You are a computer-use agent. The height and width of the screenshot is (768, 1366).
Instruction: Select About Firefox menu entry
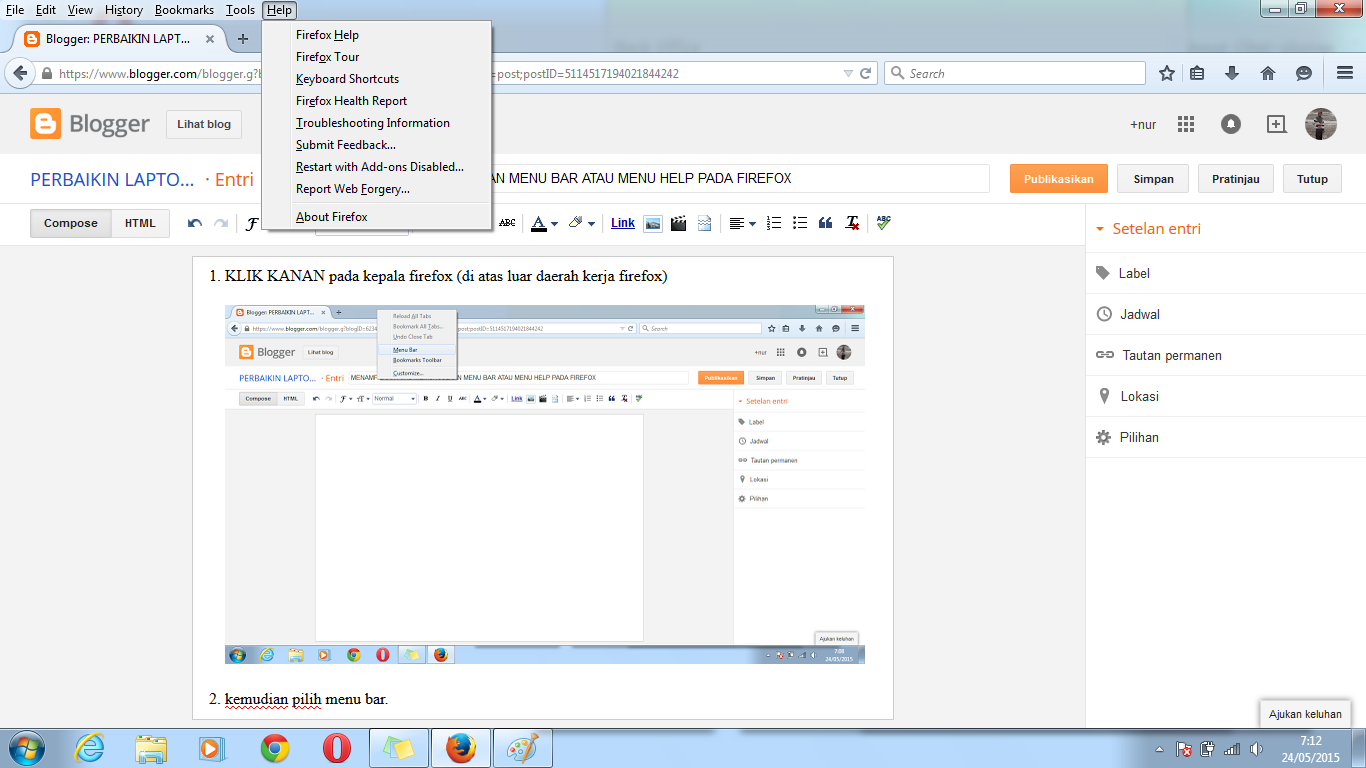377,217
